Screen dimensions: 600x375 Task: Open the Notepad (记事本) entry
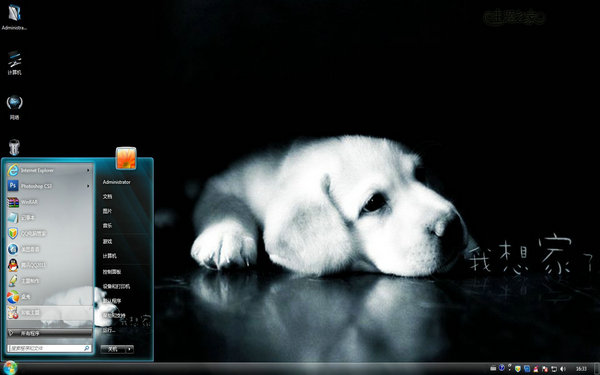[49, 217]
